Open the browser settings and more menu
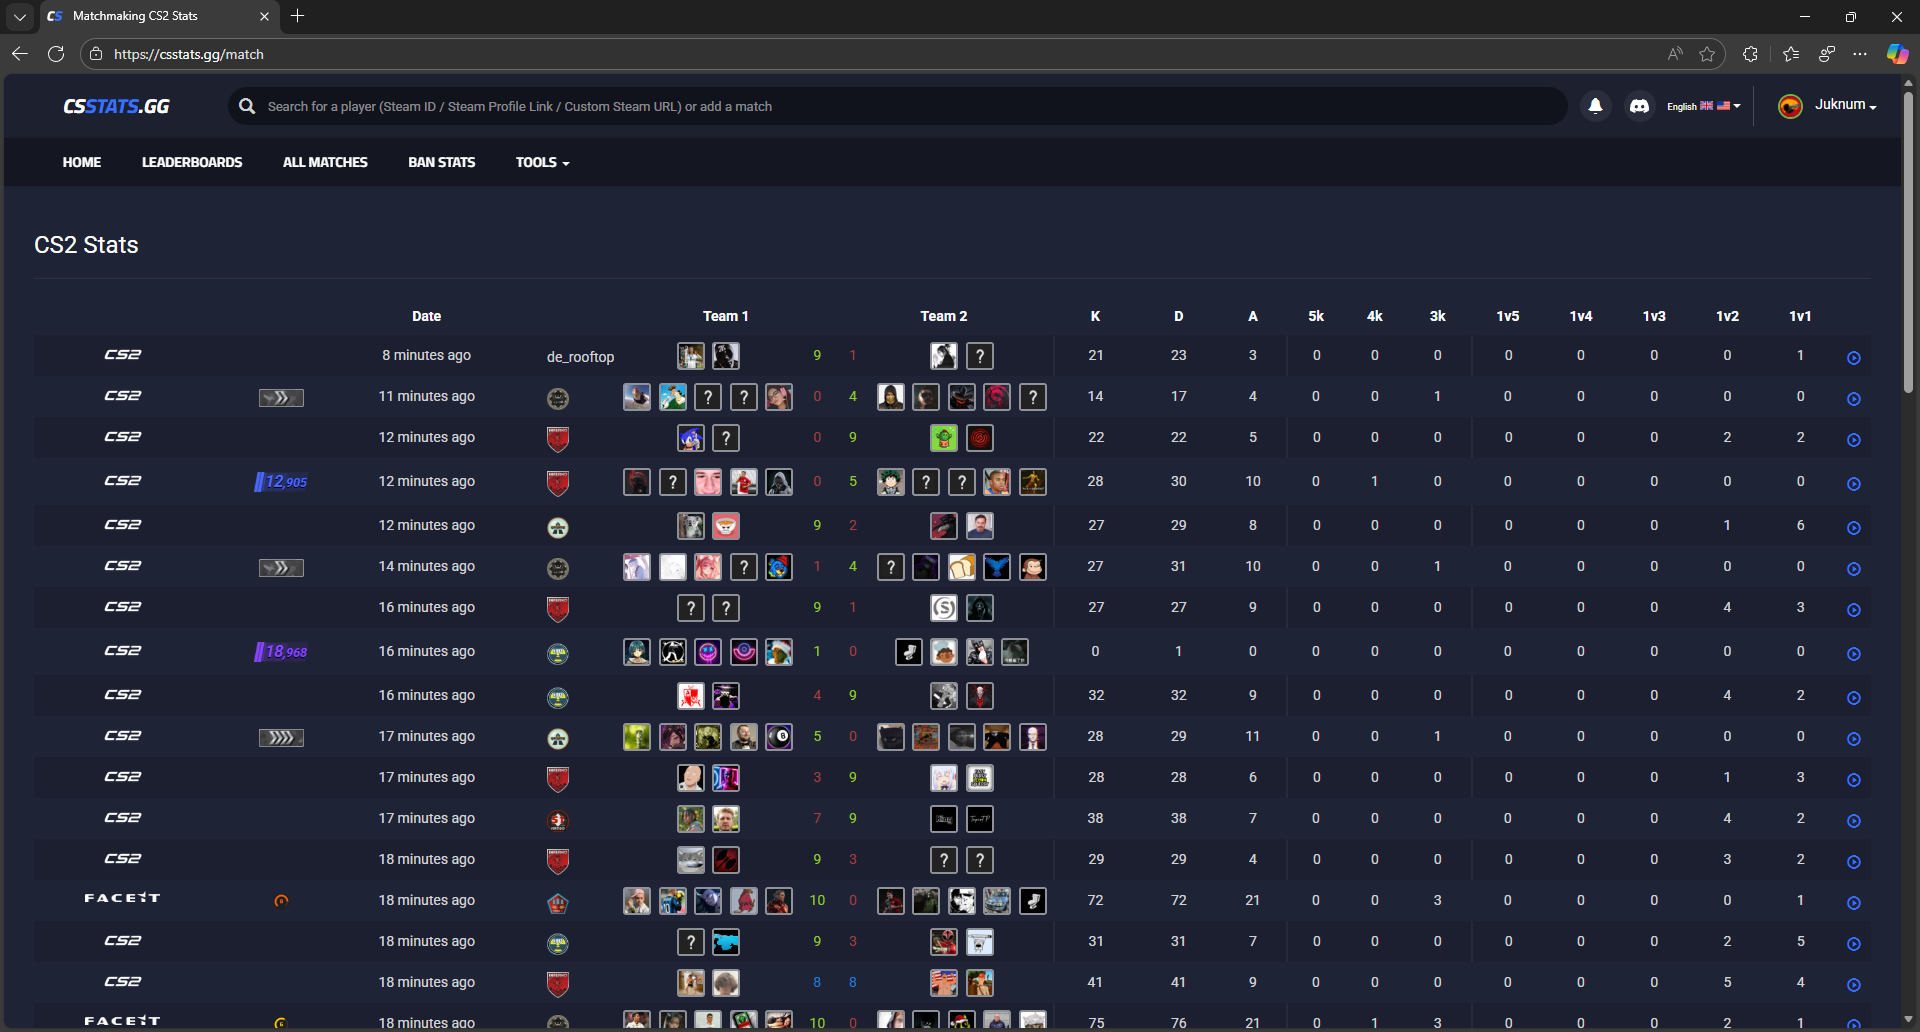The width and height of the screenshot is (1920, 1032). tap(1860, 54)
